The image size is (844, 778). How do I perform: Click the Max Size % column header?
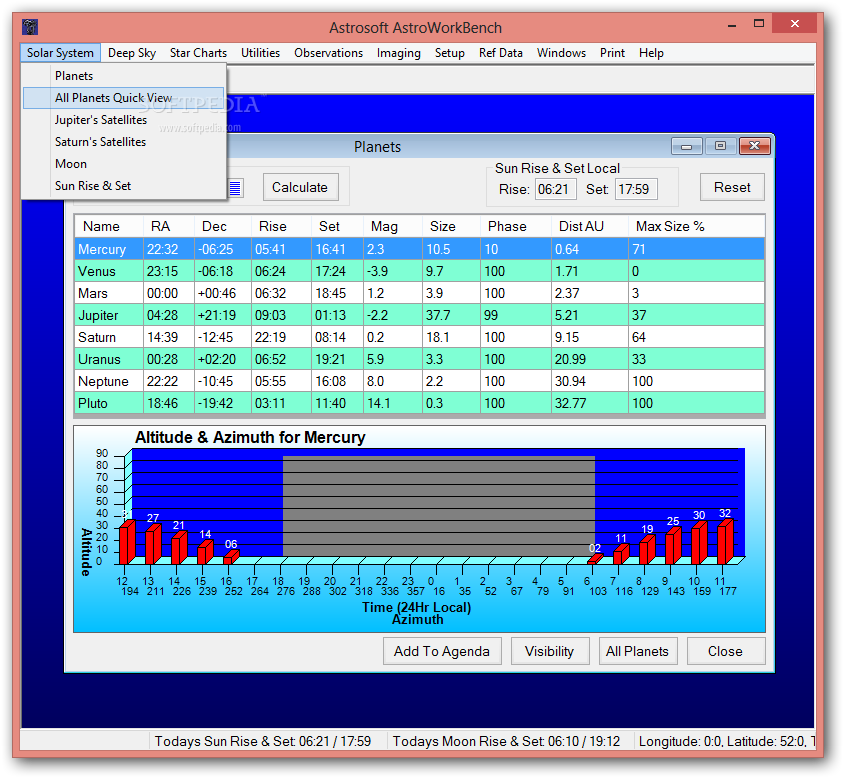pos(697,227)
